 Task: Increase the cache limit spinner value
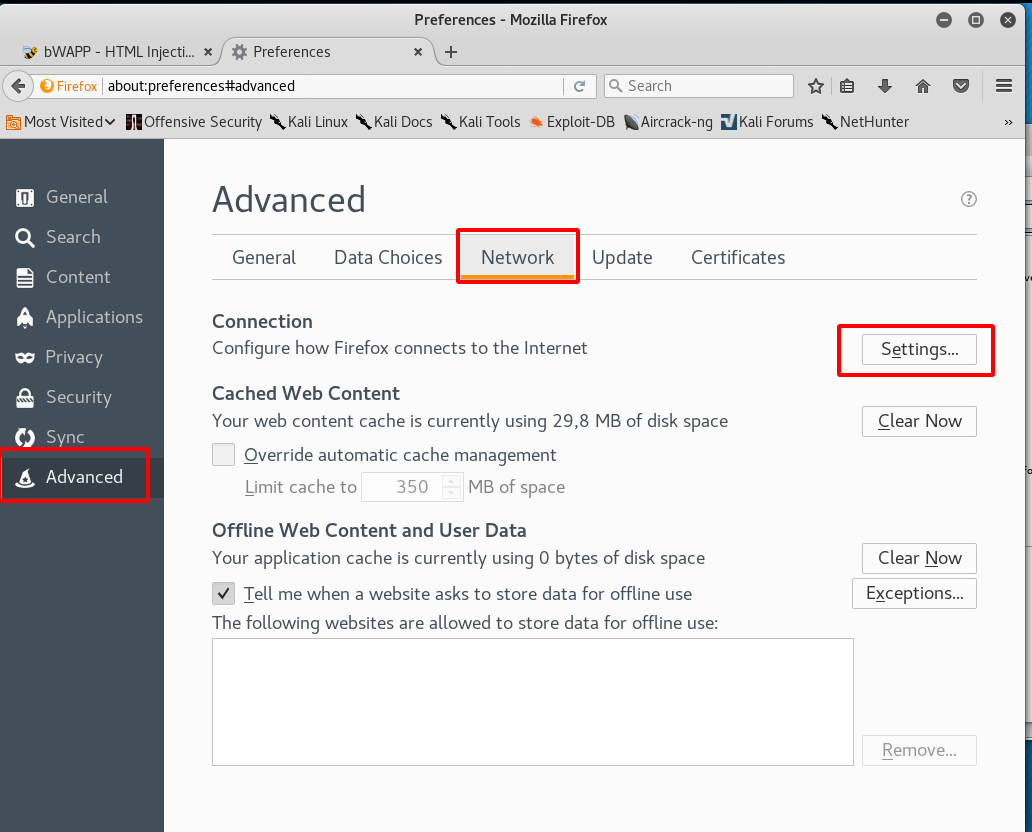pos(453,482)
